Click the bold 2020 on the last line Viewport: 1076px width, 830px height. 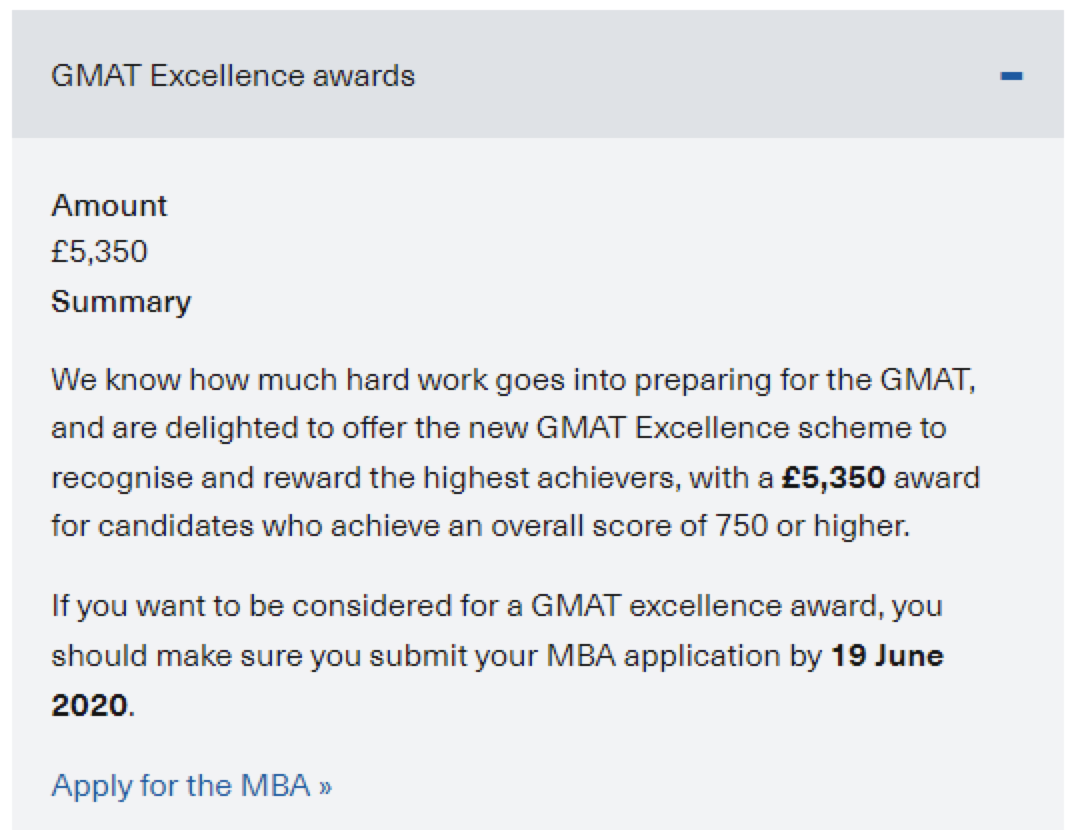point(89,705)
